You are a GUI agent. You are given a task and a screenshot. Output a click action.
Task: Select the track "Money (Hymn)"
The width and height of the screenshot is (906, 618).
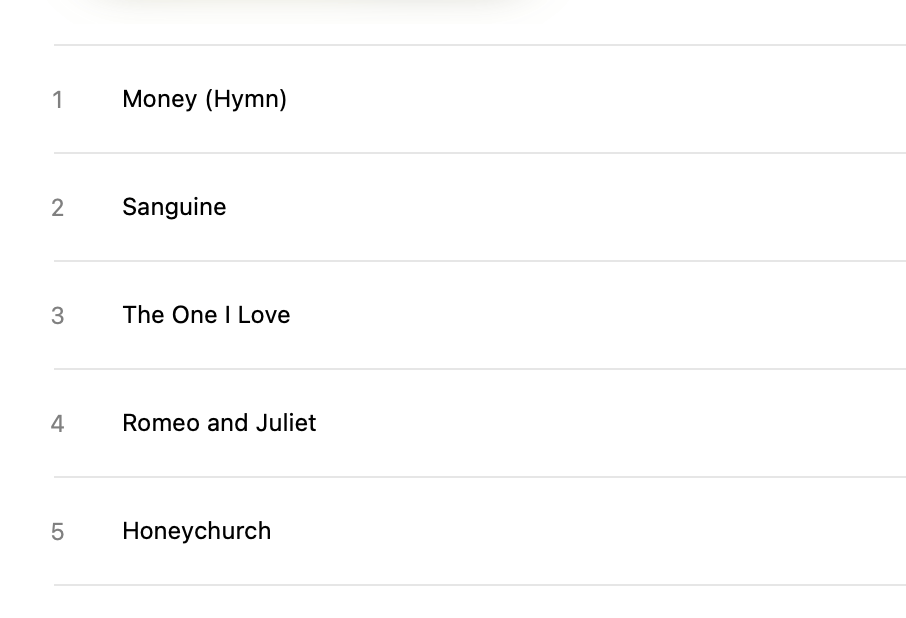pyautogui.click(x=204, y=99)
